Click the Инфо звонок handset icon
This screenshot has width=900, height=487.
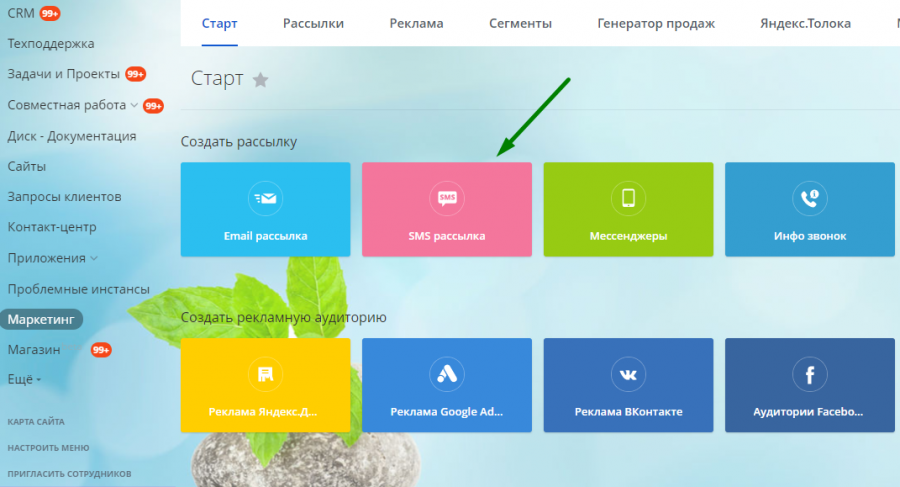point(809,198)
